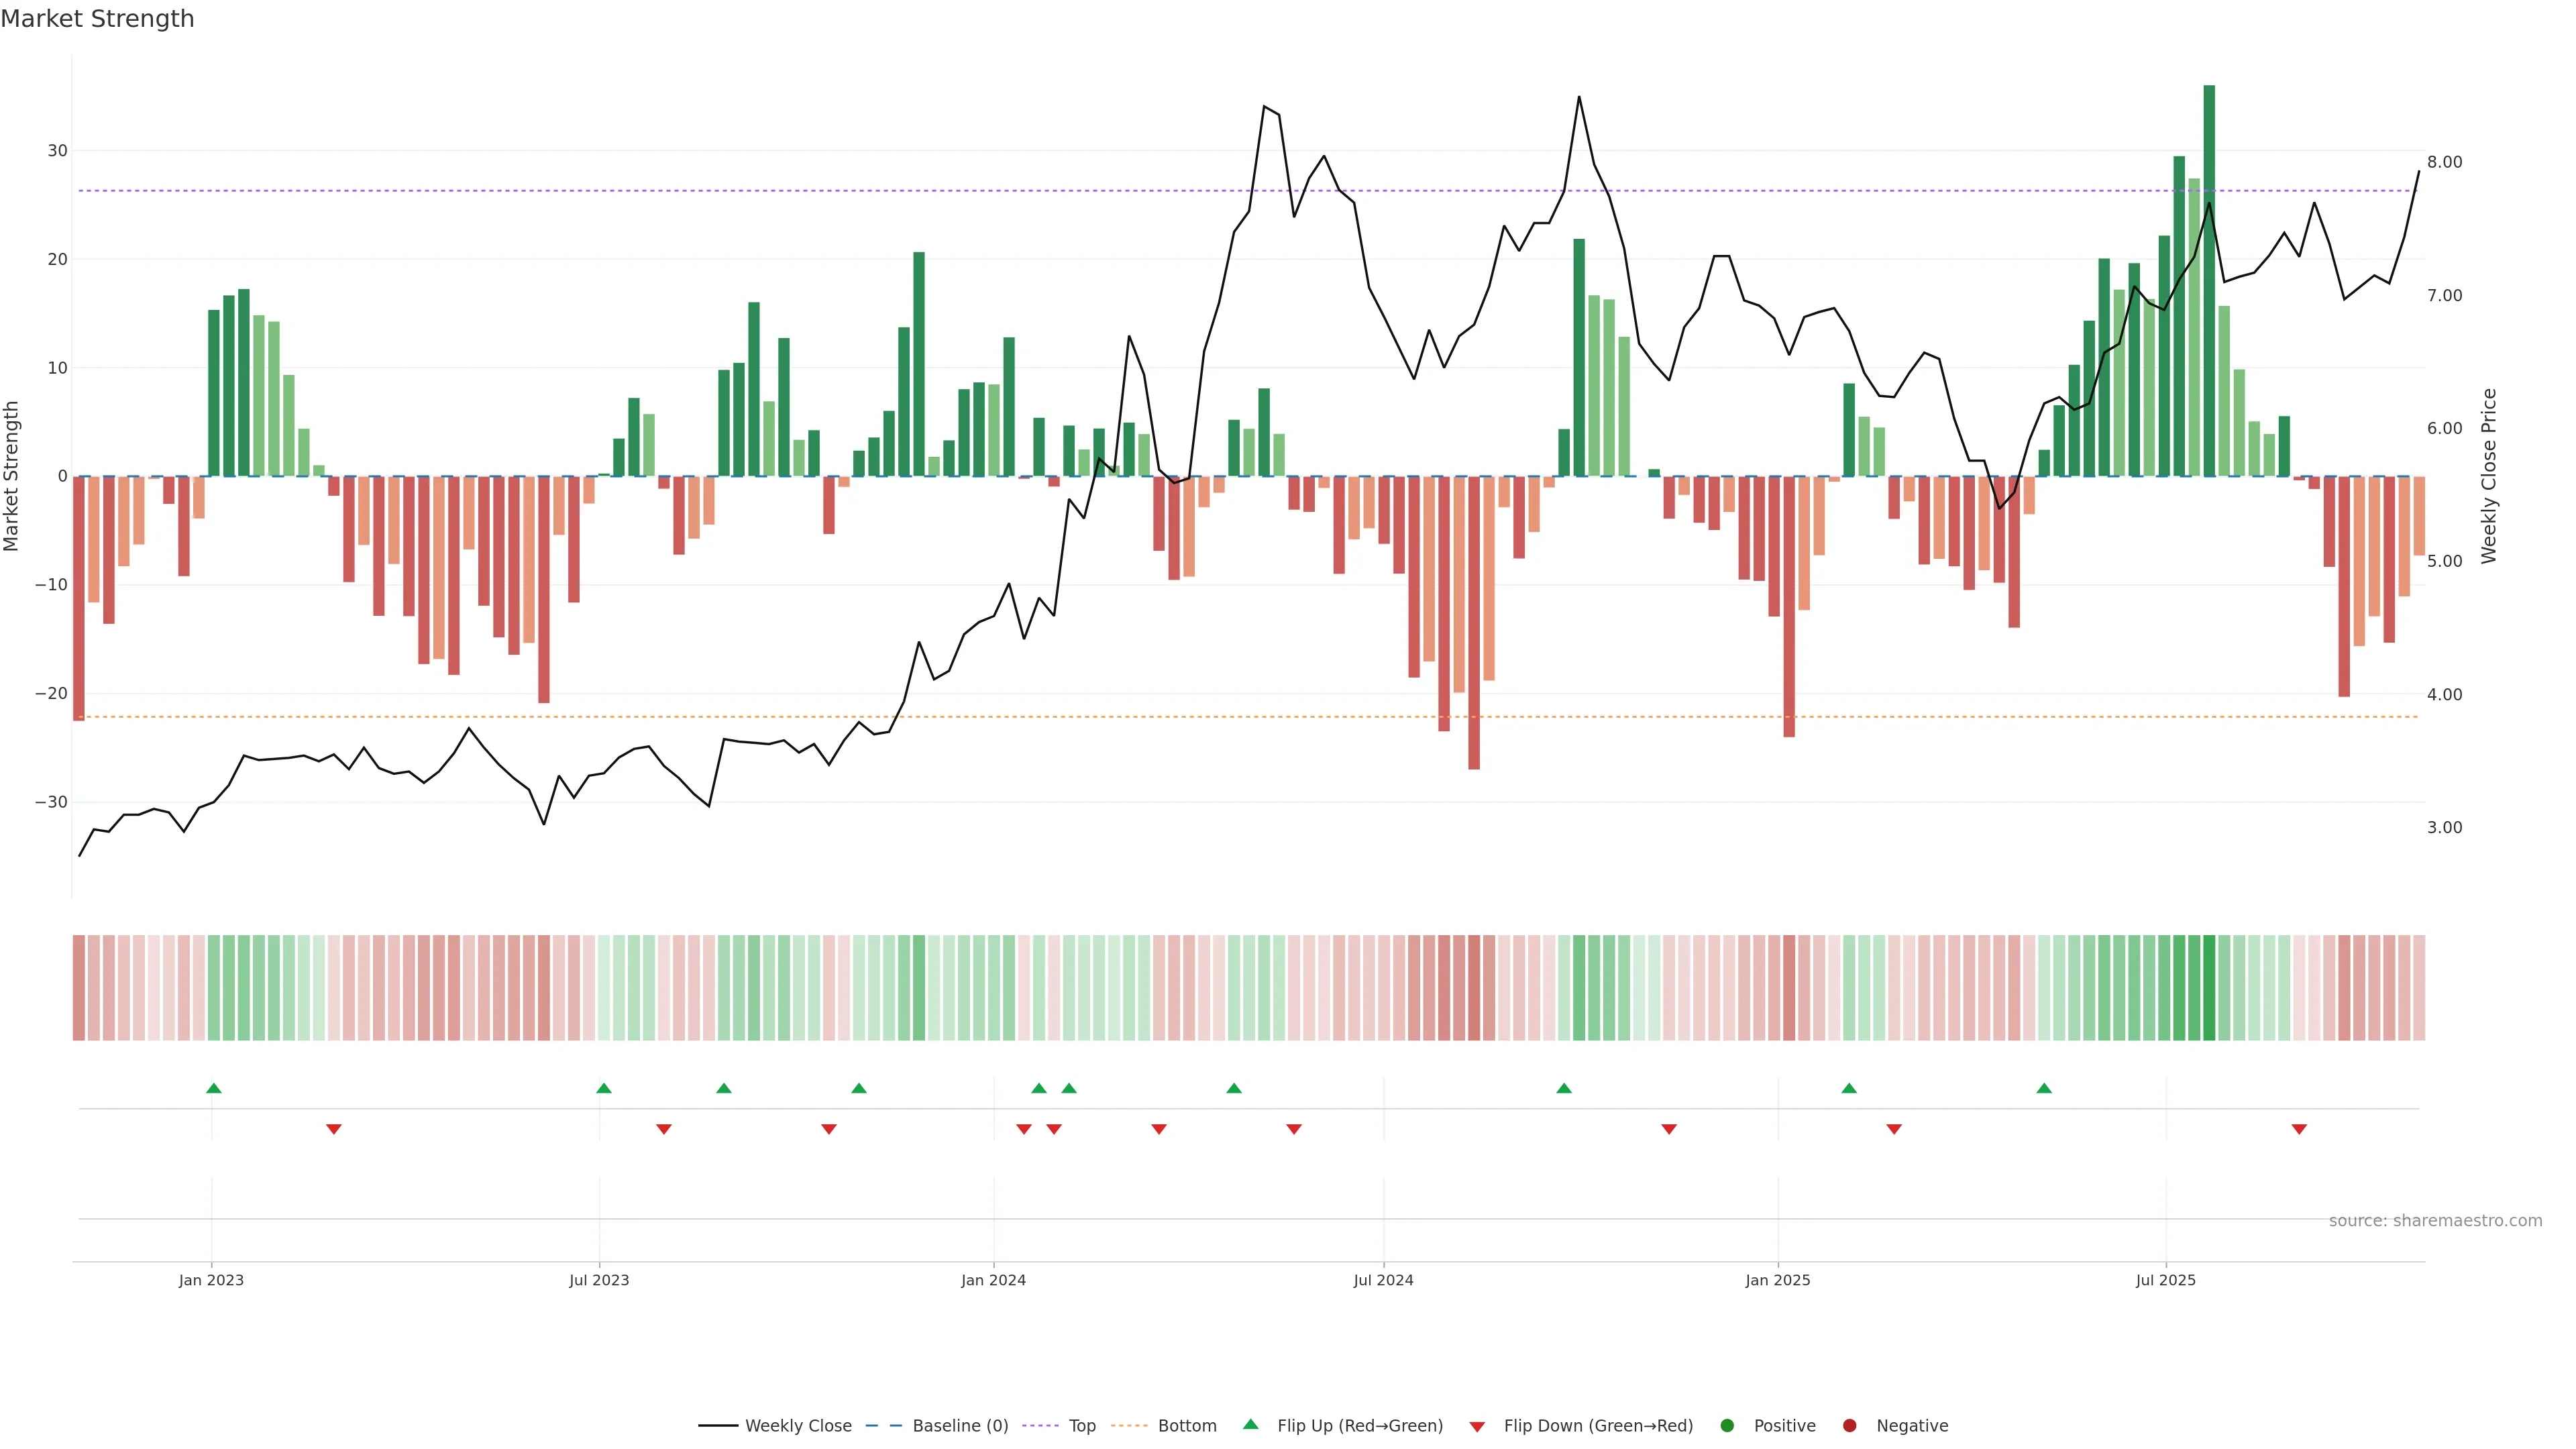Click the Flip Up green triangle legend icon
Screen dimensions: 2576x1449
point(1250,1424)
